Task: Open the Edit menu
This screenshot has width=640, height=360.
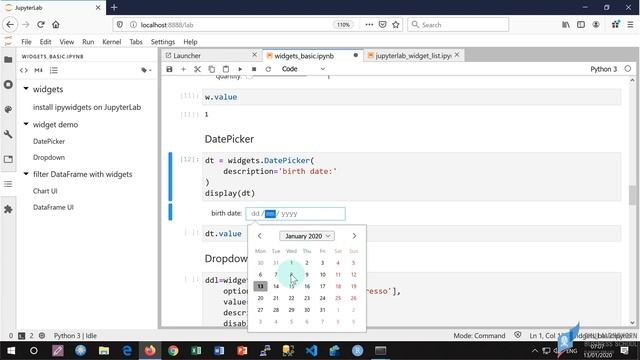Action: point(45,42)
